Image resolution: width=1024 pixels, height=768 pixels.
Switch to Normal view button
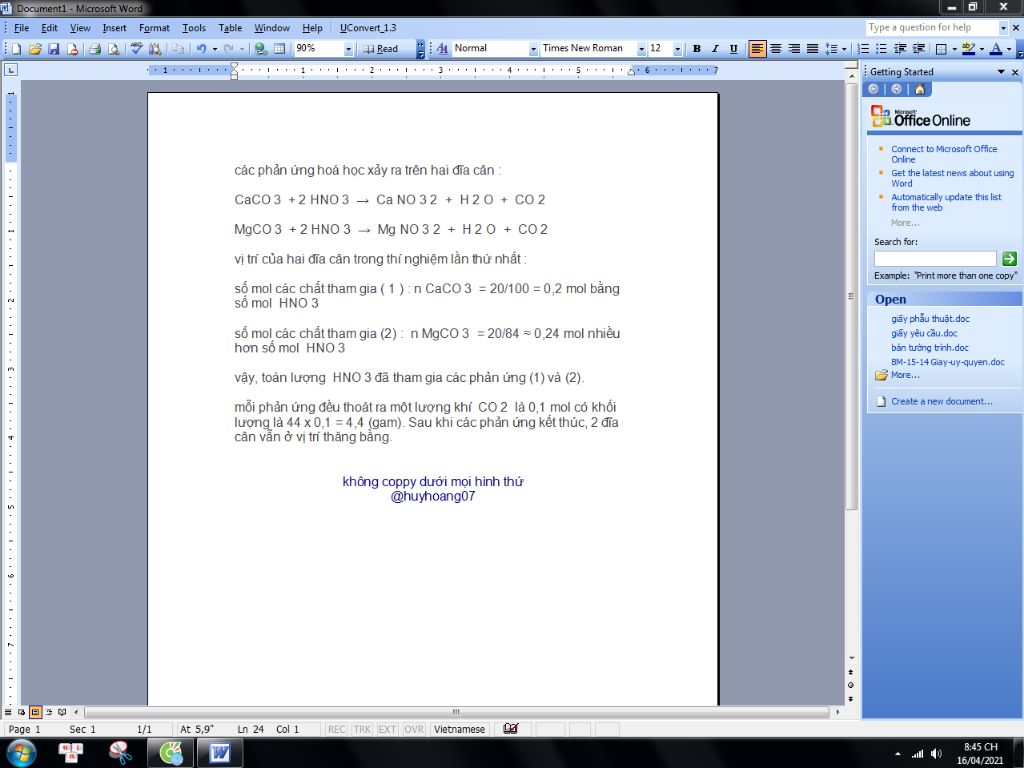(x=8, y=712)
